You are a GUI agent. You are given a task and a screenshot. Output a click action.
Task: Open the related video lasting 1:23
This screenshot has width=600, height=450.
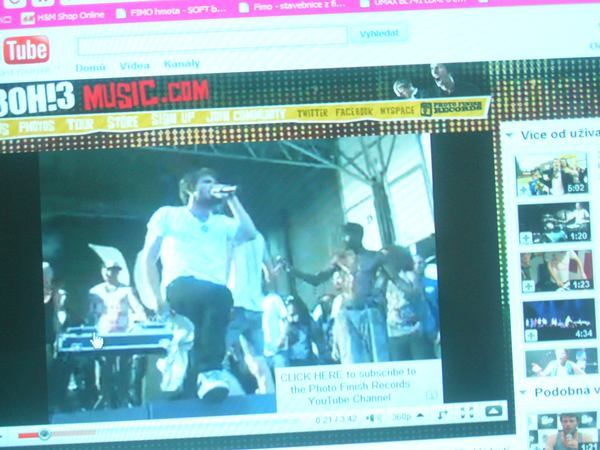coord(557,271)
